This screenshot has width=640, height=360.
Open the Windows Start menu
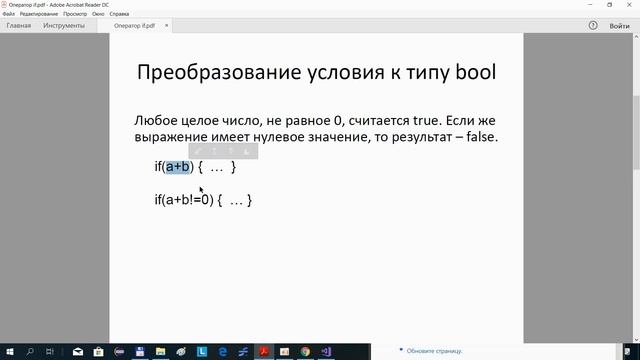(10, 351)
